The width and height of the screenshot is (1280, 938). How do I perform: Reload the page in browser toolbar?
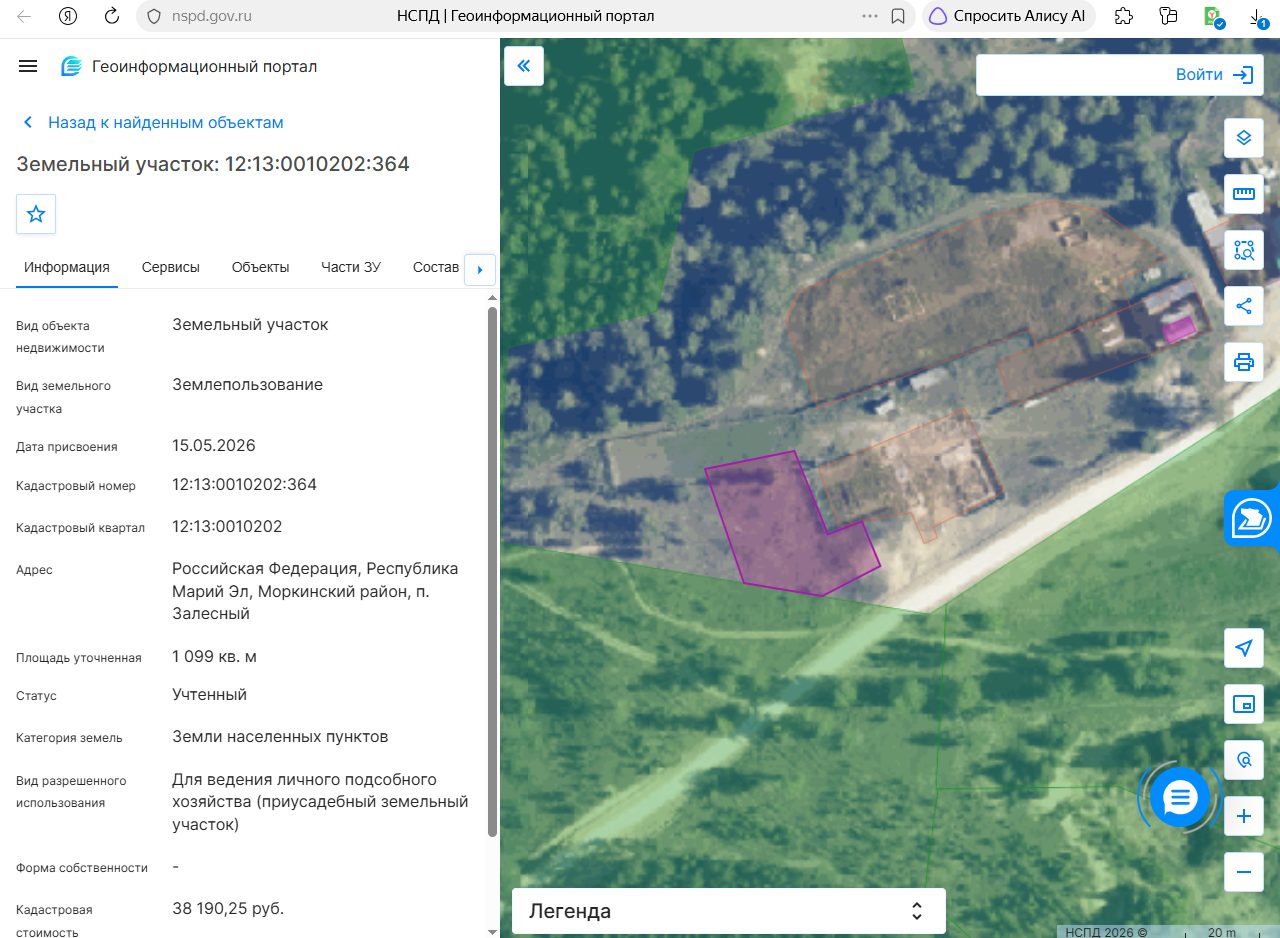112,16
